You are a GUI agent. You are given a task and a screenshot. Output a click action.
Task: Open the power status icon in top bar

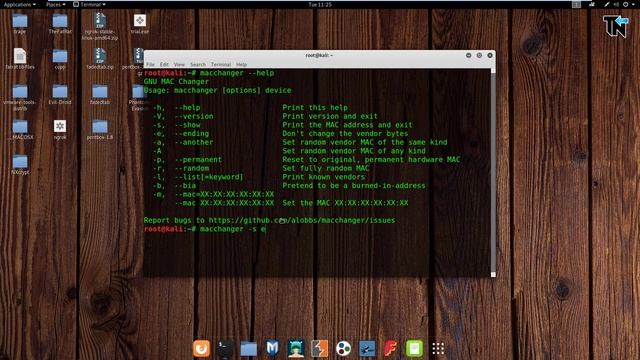[x=625, y=4]
